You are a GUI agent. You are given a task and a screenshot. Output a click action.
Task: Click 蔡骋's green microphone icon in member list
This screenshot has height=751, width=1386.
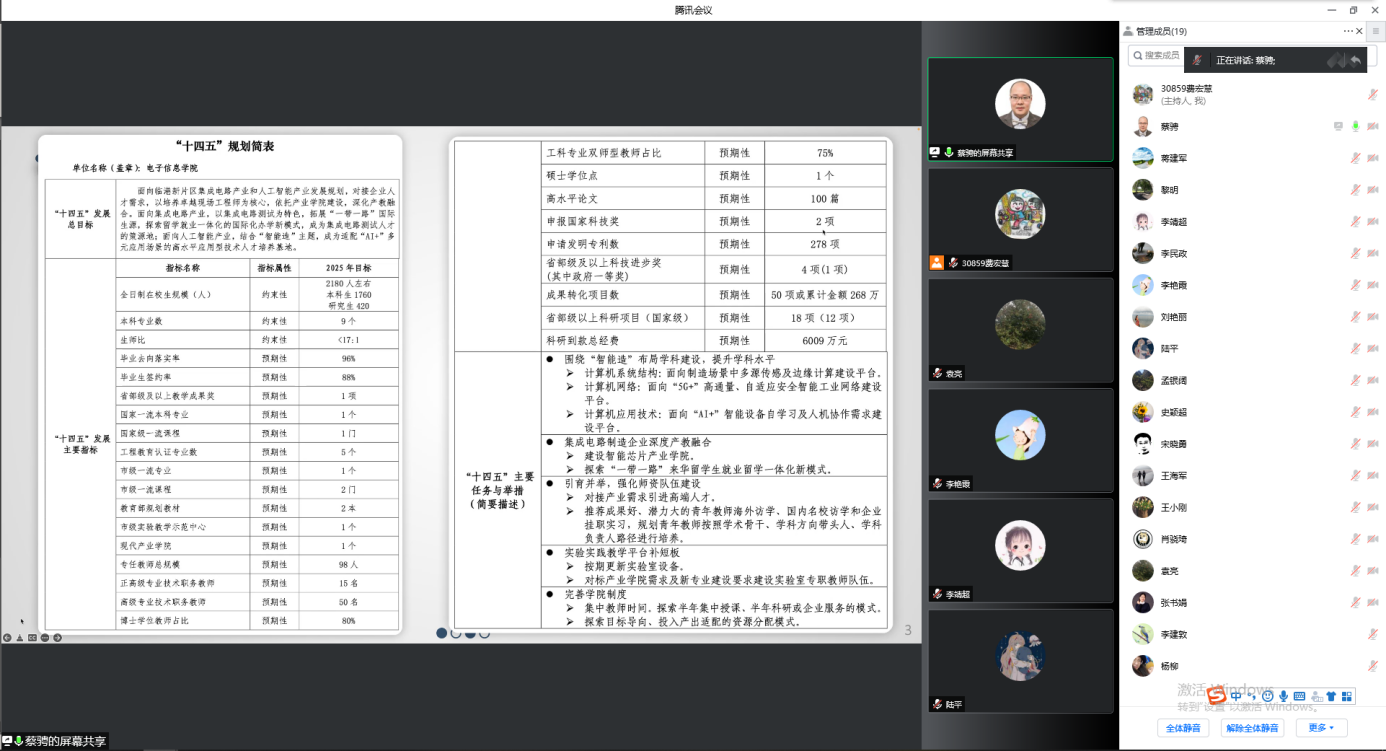(1356, 126)
